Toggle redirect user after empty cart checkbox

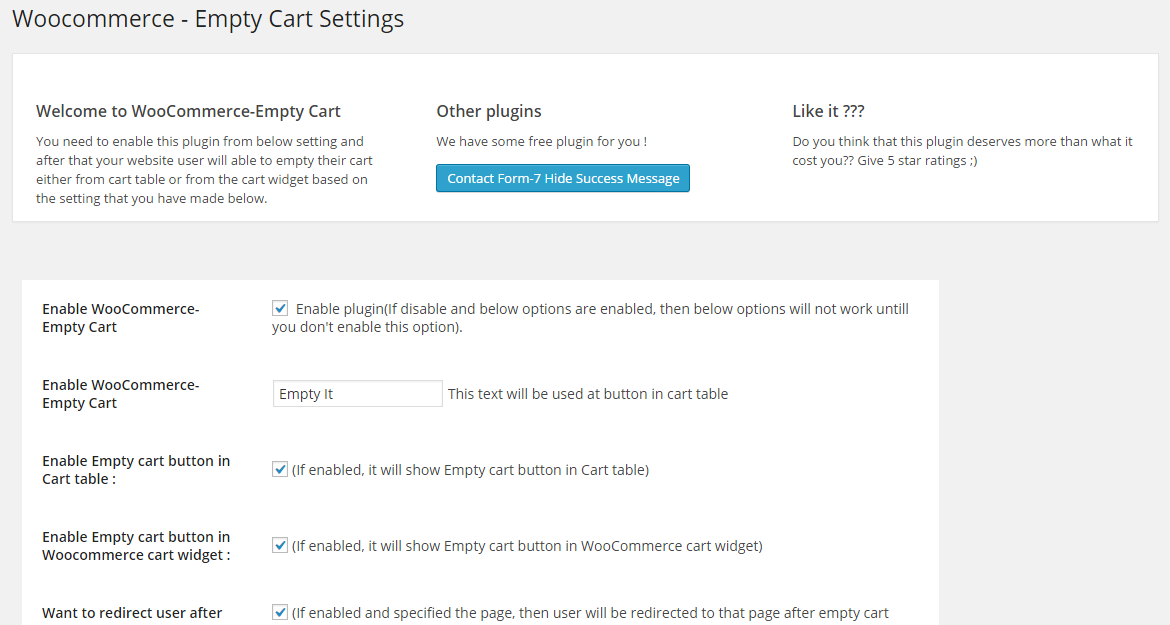pyautogui.click(x=280, y=612)
